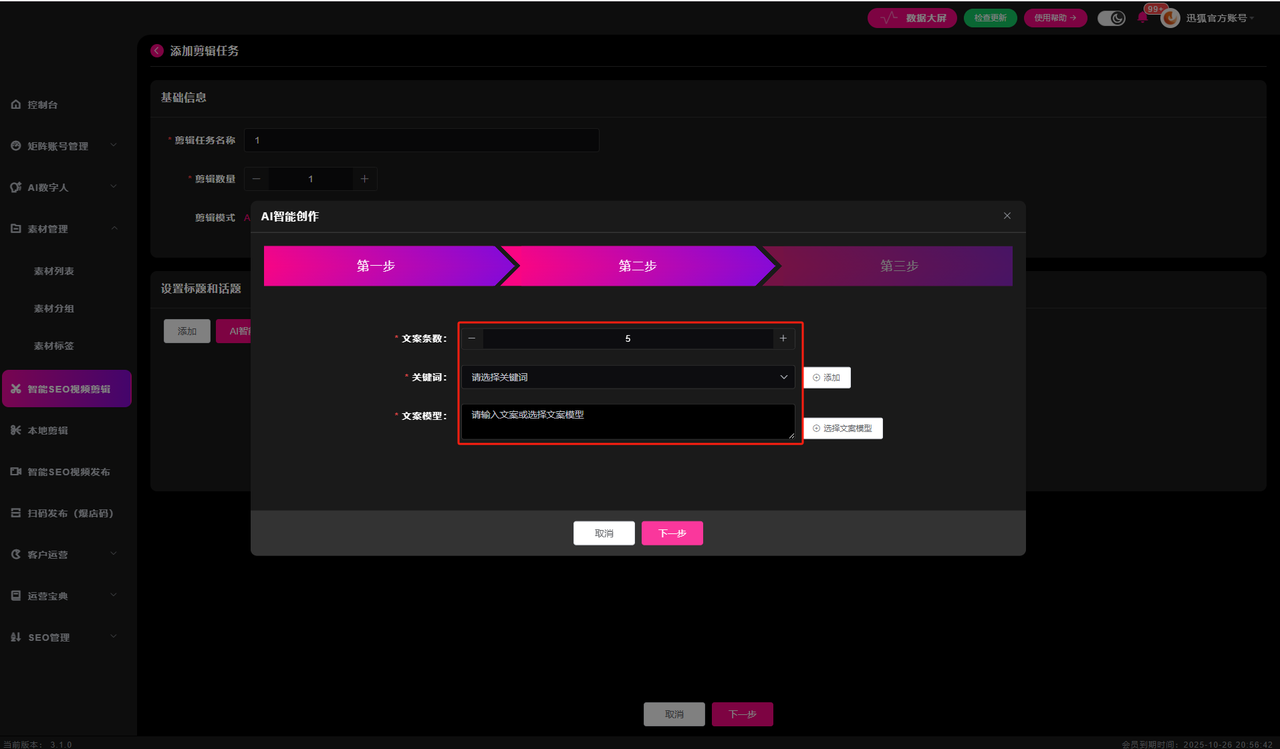The height and width of the screenshot is (749, 1280).
Task: Click the notification bell icon
Action: [1142, 18]
